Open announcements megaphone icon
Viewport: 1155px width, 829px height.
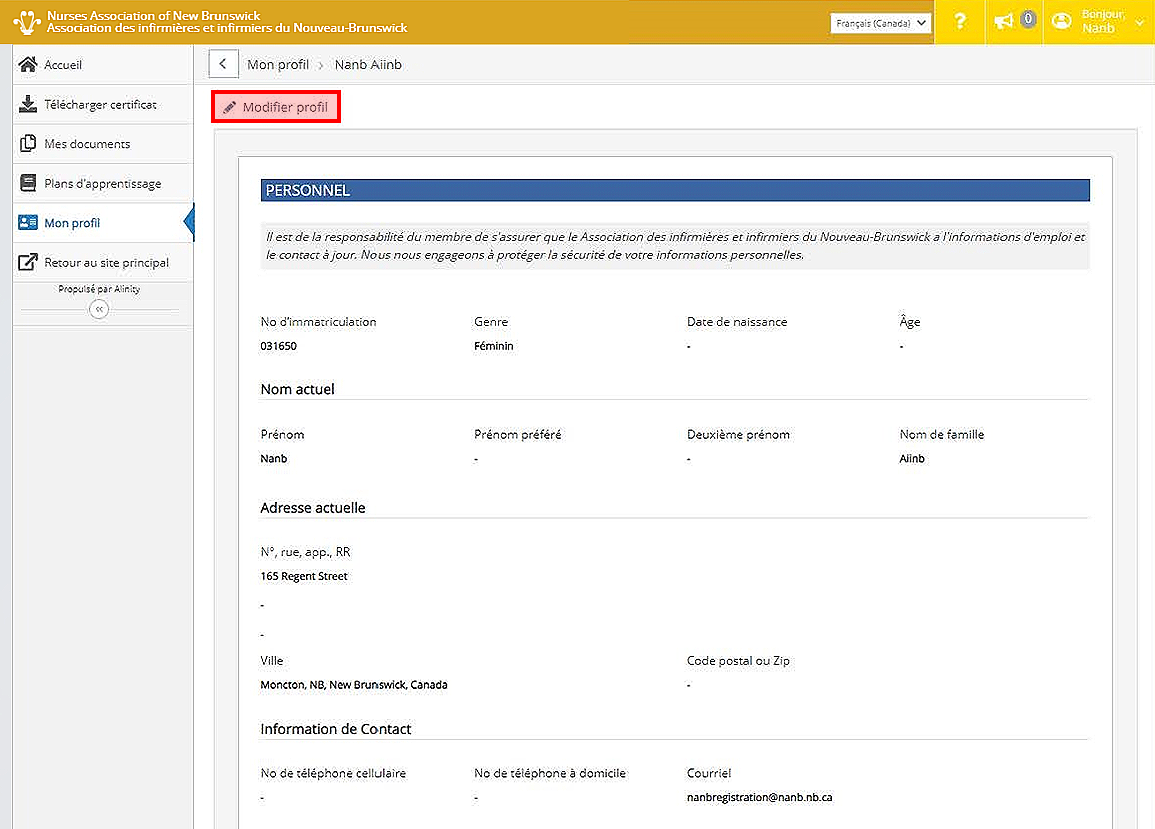(x=1004, y=21)
